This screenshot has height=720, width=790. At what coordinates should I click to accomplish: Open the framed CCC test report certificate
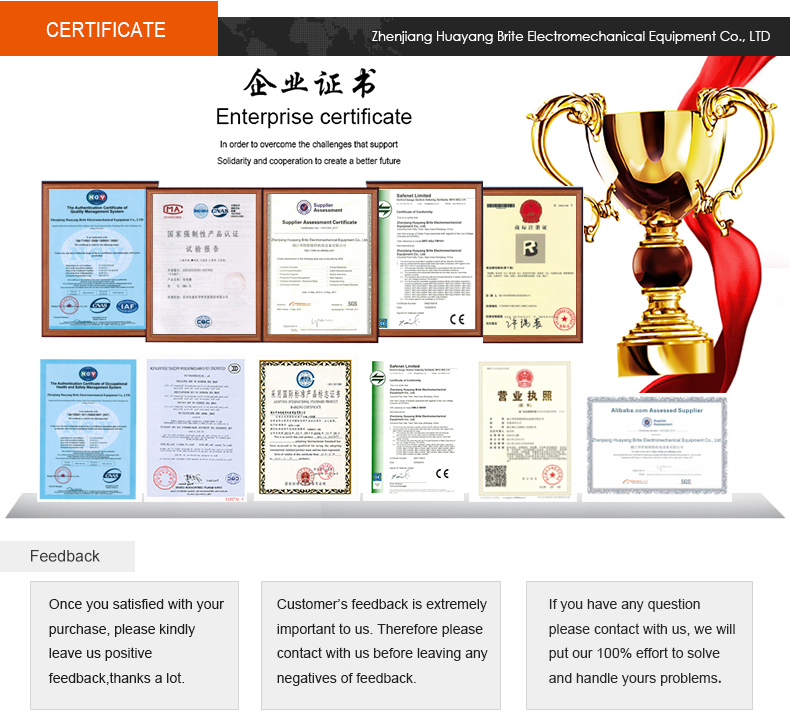(x=204, y=260)
